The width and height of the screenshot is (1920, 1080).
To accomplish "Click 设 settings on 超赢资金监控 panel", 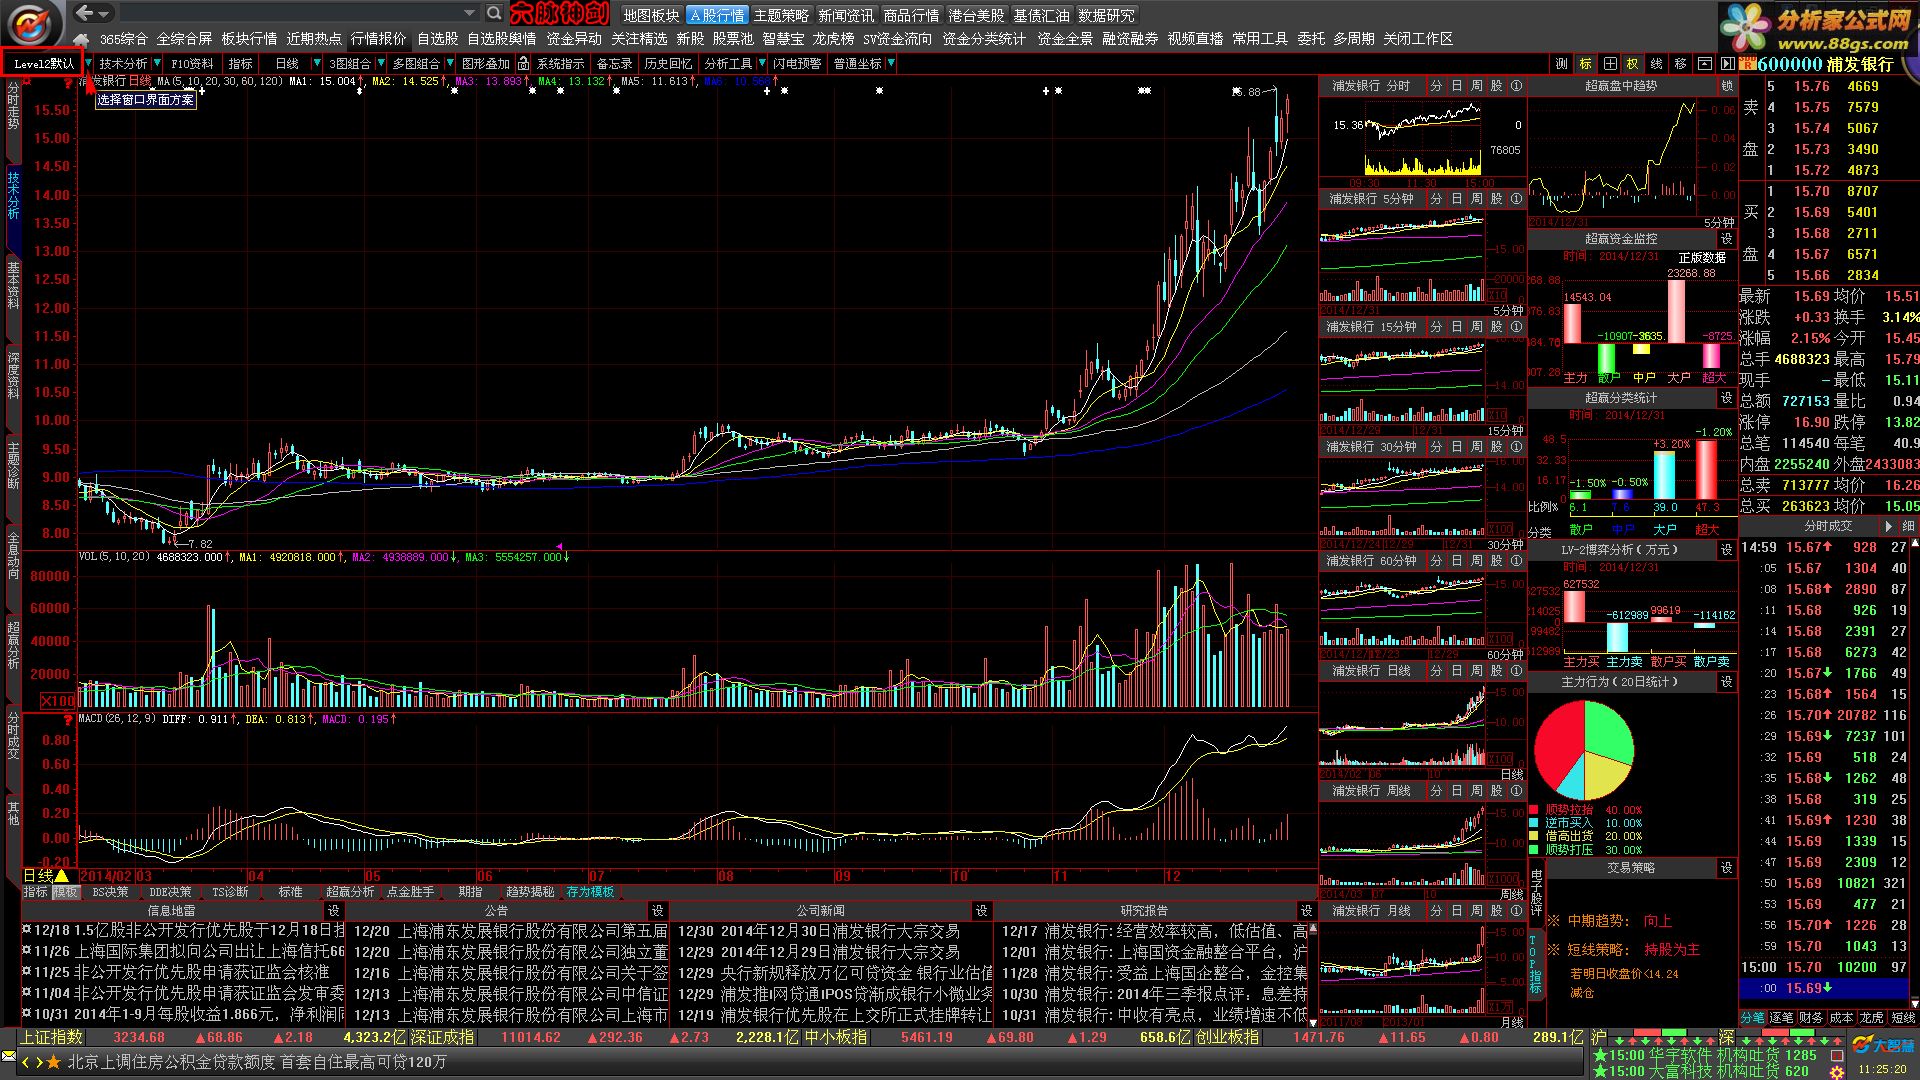I will click(1727, 239).
